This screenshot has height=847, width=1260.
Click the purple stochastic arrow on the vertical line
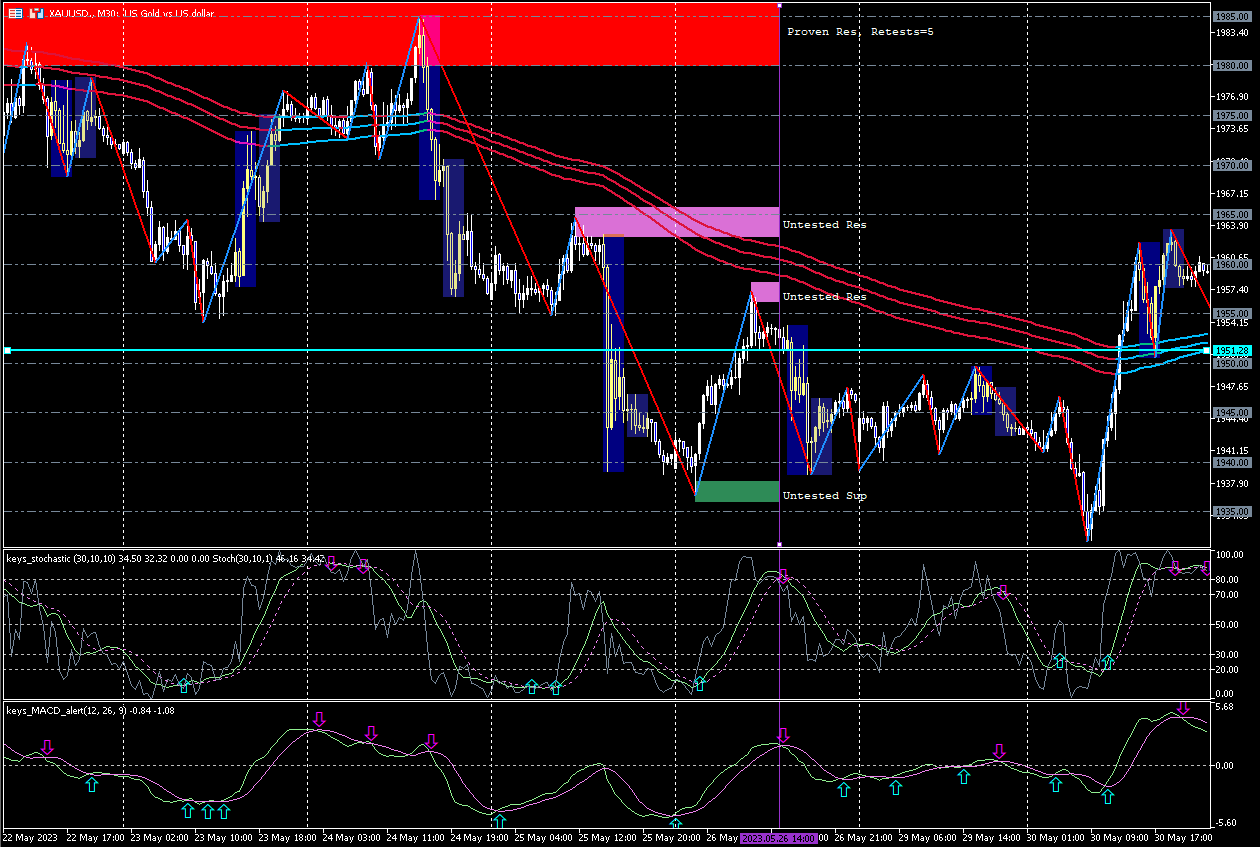point(784,577)
